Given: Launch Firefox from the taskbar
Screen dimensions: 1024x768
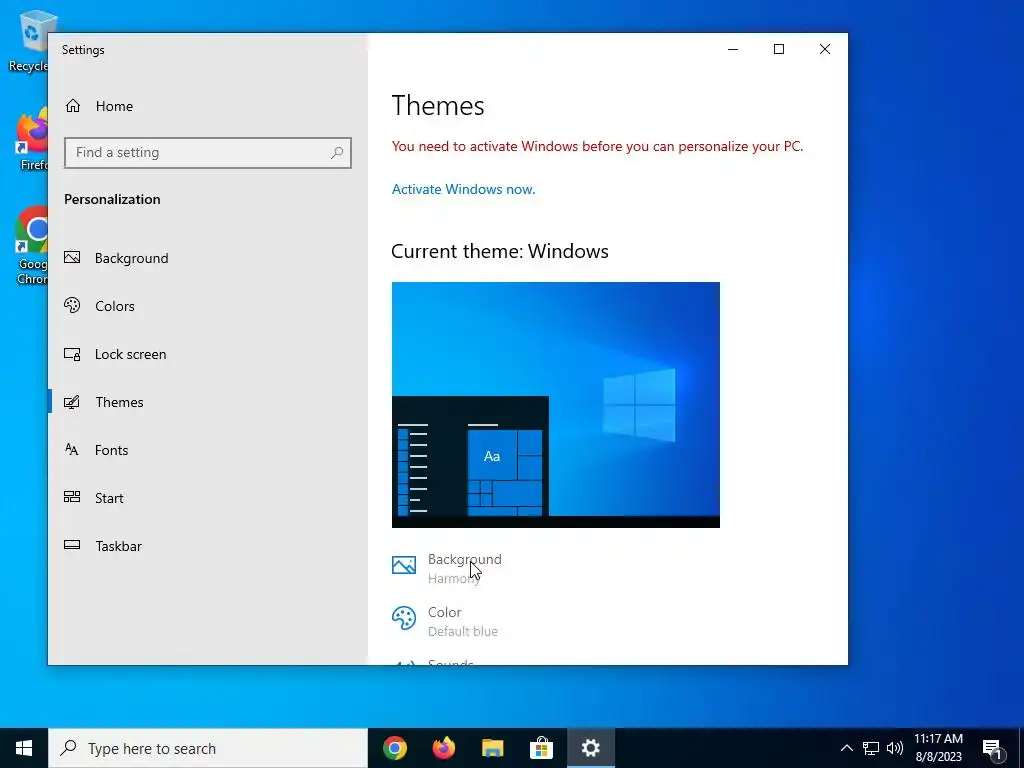Looking at the screenshot, I should click(443, 748).
